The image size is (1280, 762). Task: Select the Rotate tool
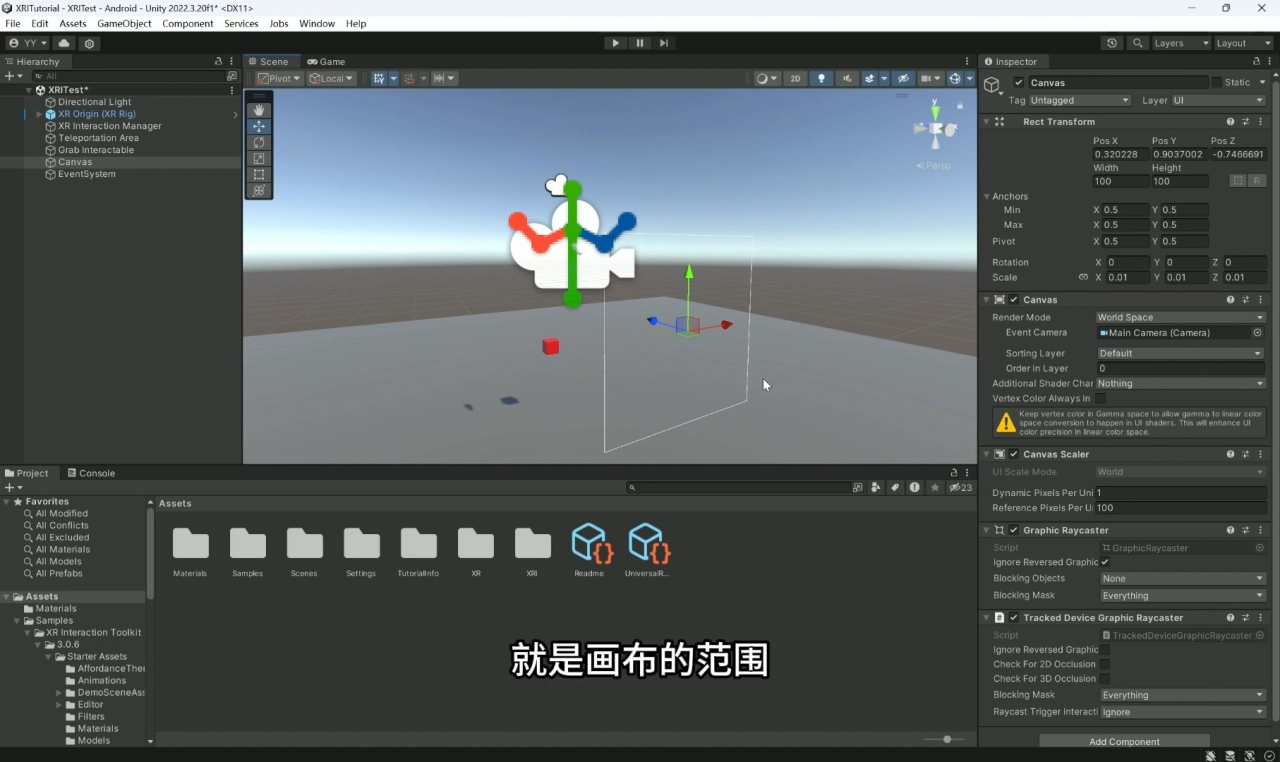point(259,142)
